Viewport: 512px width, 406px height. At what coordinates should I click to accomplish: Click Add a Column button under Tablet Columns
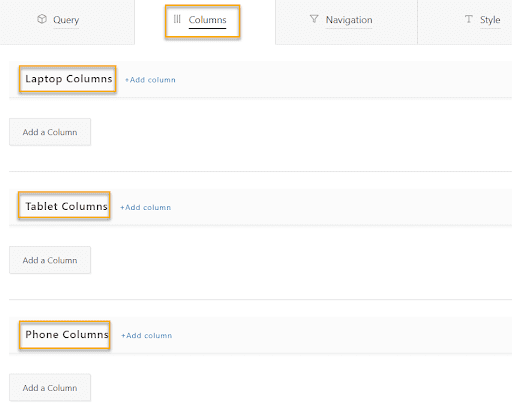click(50, 260)
